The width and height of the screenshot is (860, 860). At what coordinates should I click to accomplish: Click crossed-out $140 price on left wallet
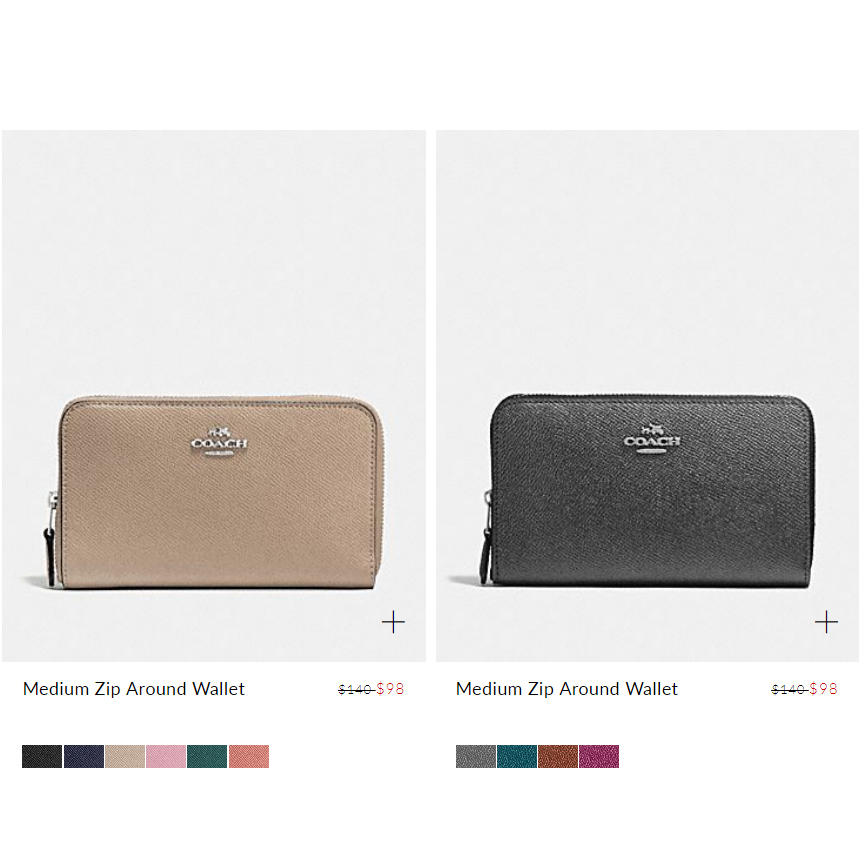tap(356, 689)
